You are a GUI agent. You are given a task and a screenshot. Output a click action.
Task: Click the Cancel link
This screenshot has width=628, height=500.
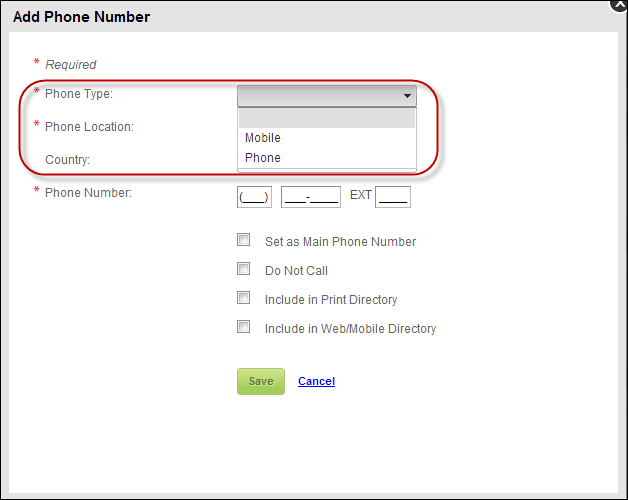coord(316,381)
